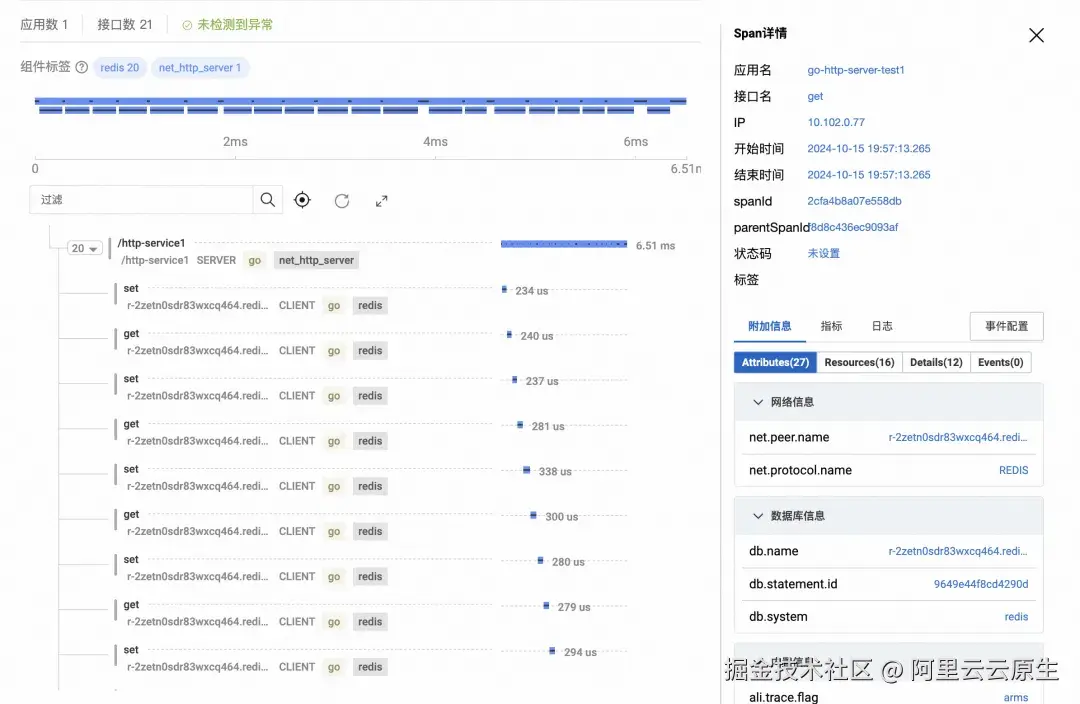The image size is (1080, 704).
Task: Click the redis chip on the first set span
Action: [370, 305]
